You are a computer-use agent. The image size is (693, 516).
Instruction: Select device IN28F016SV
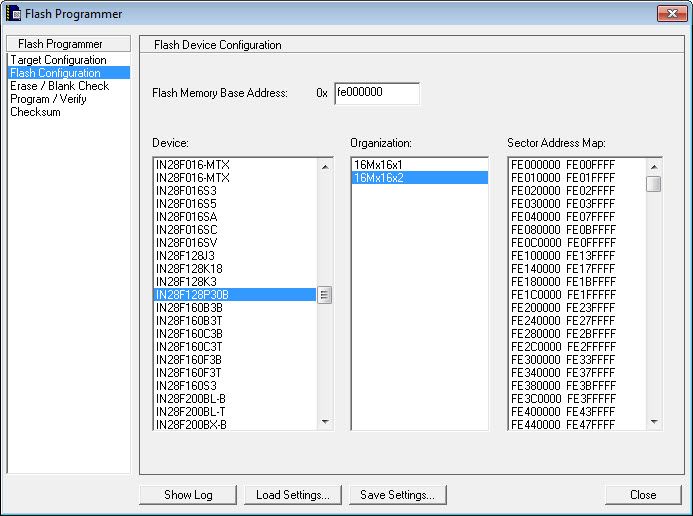235,243
